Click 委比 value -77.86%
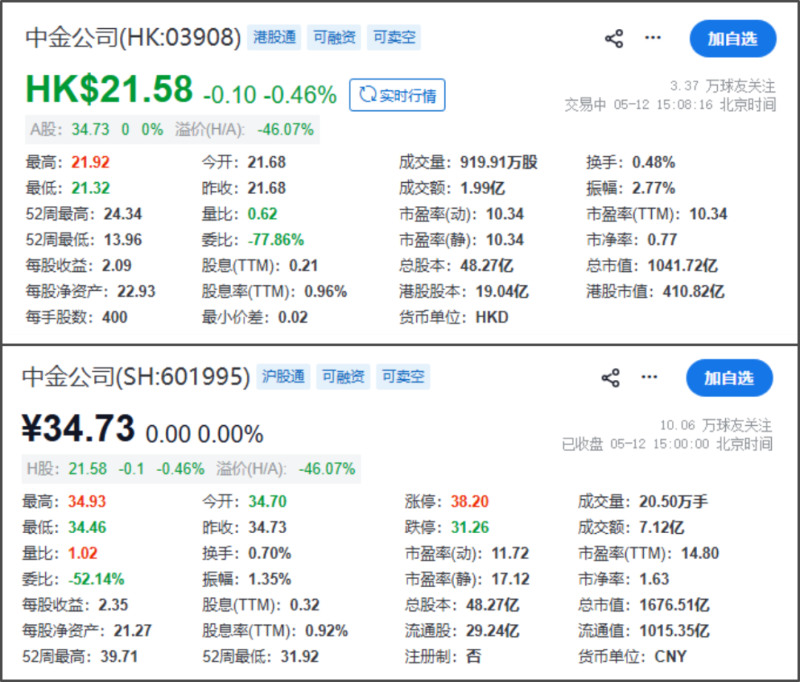The height and width of the screenshot is (682, 800). click(276, 240)
